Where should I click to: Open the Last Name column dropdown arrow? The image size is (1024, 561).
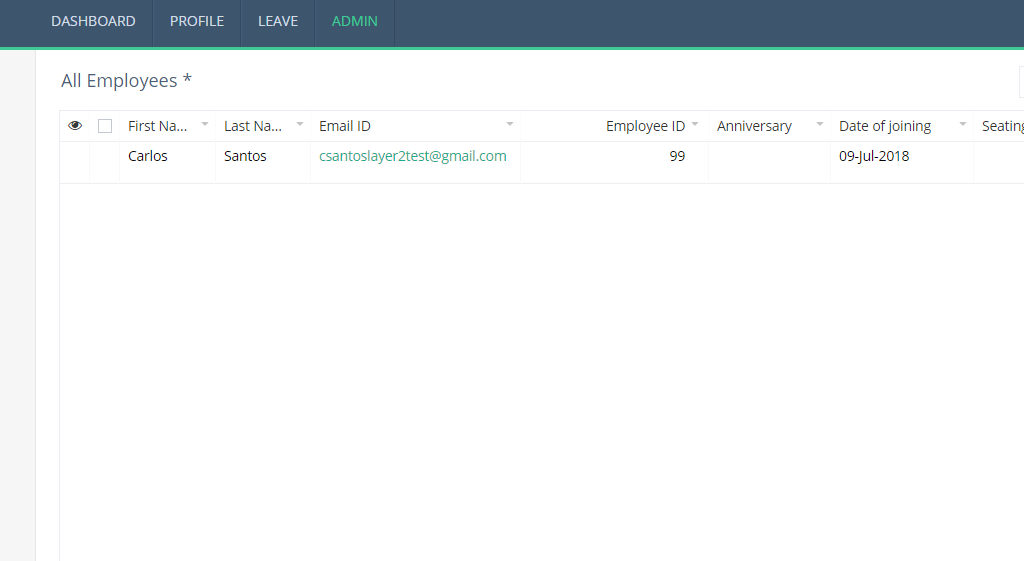tap(300, 125)
